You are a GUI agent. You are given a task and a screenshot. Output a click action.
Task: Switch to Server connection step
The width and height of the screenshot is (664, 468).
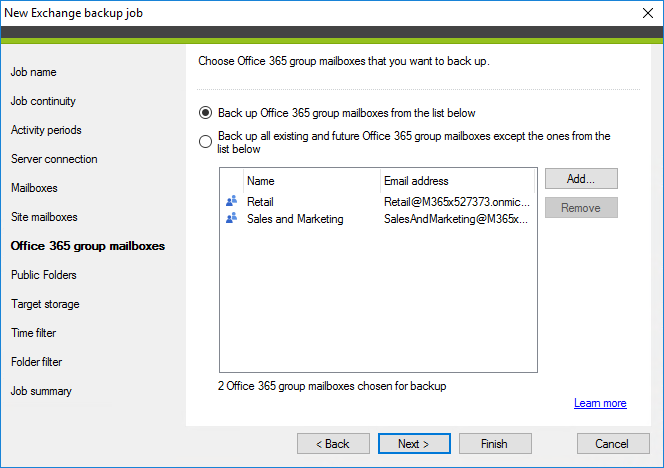[x=54, y=159]
